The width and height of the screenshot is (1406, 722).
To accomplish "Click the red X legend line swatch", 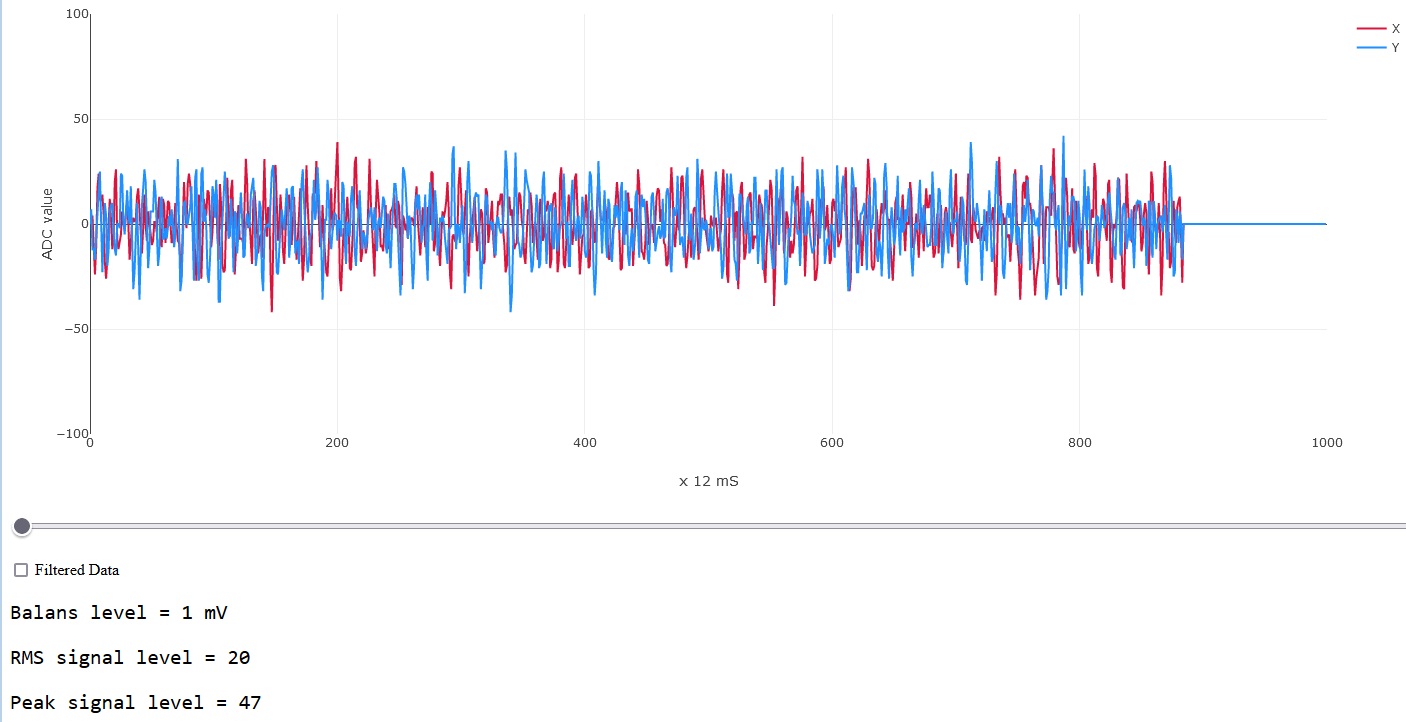I will (x=1371, y=29).
